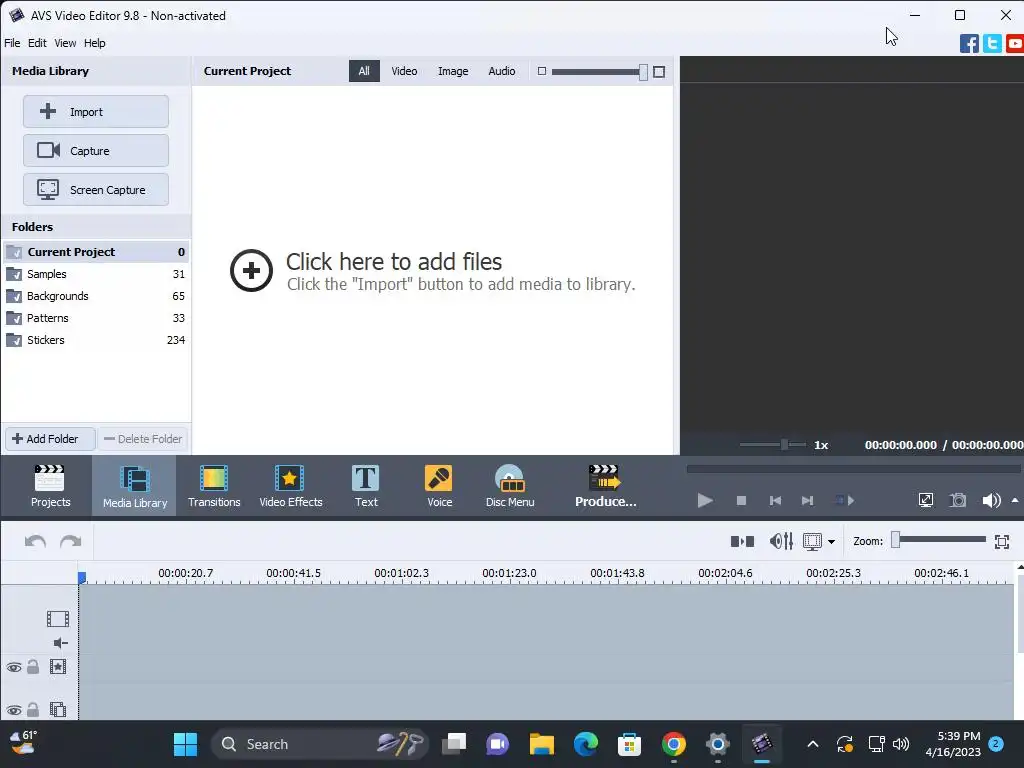Take a snapshot with camera icon

pyautogui.click(x=958, y=500)
